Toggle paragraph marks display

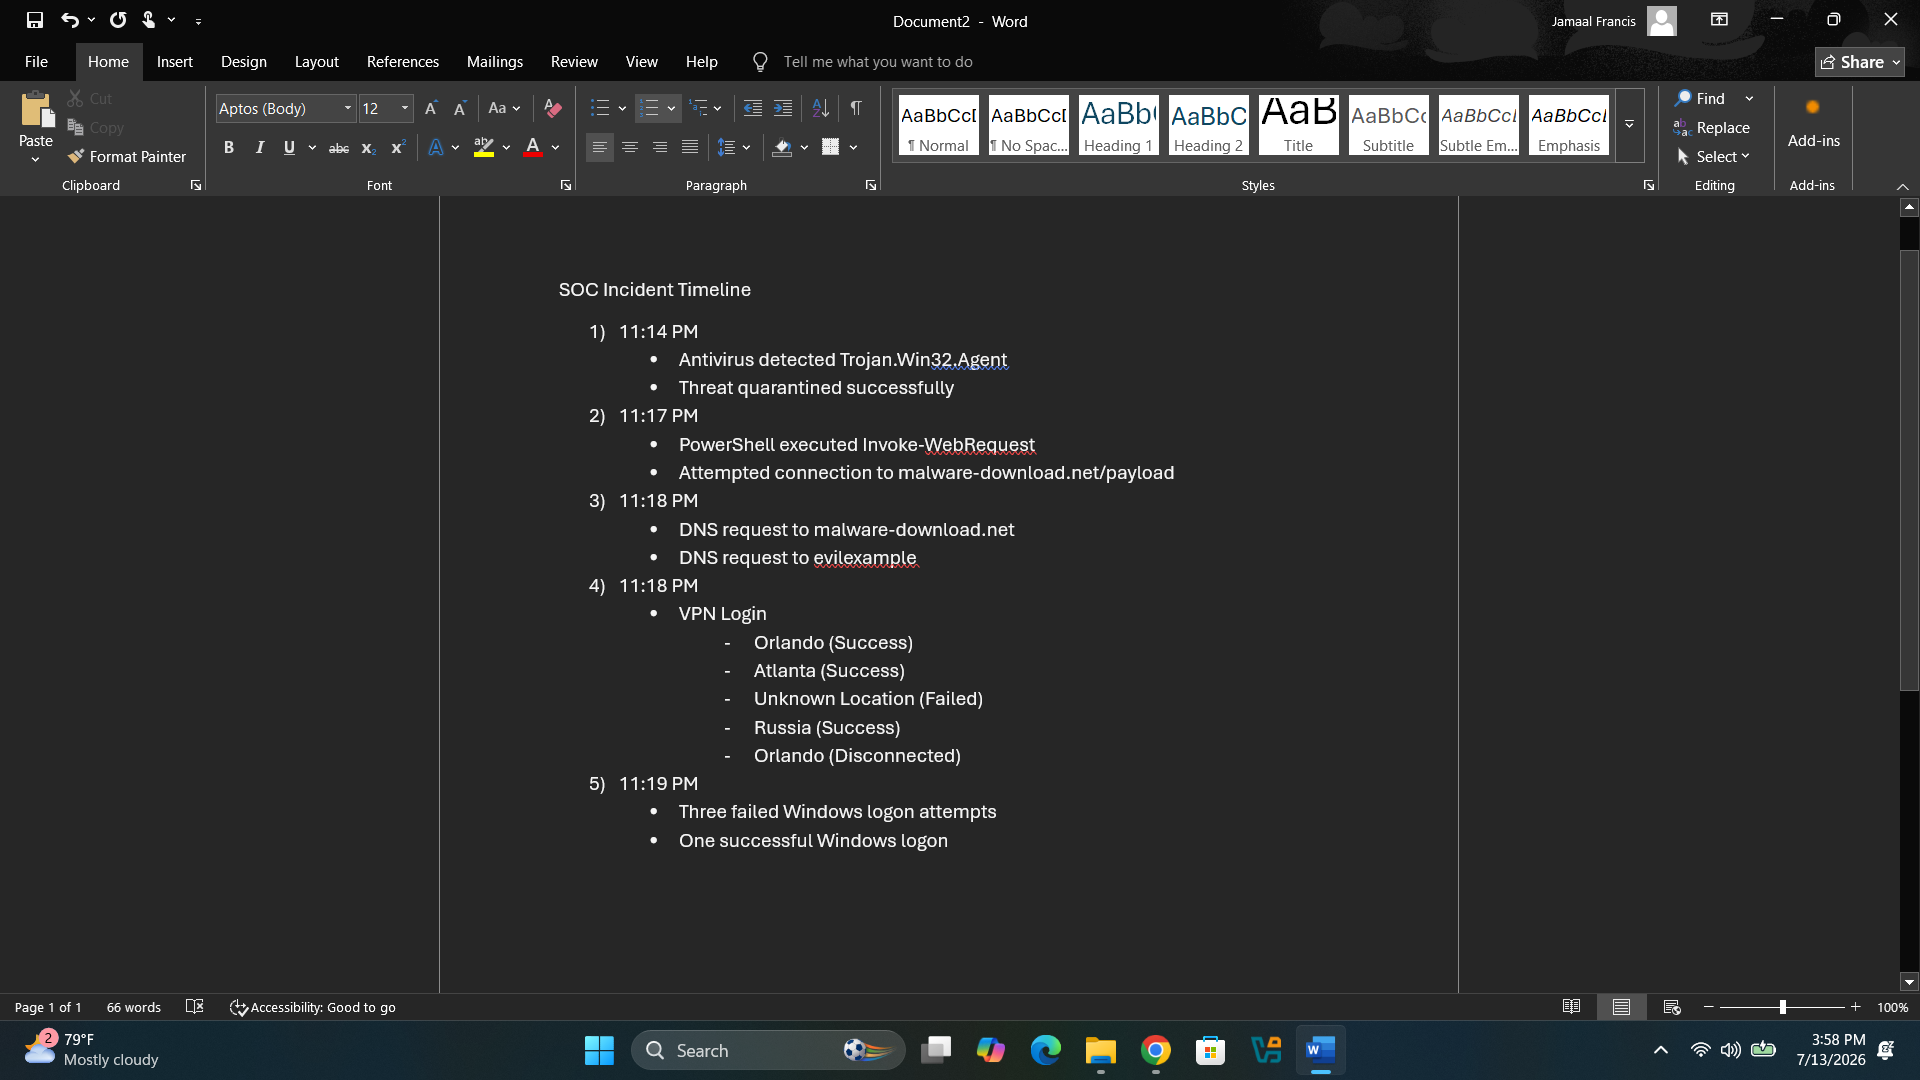click(x=856, y=108)
